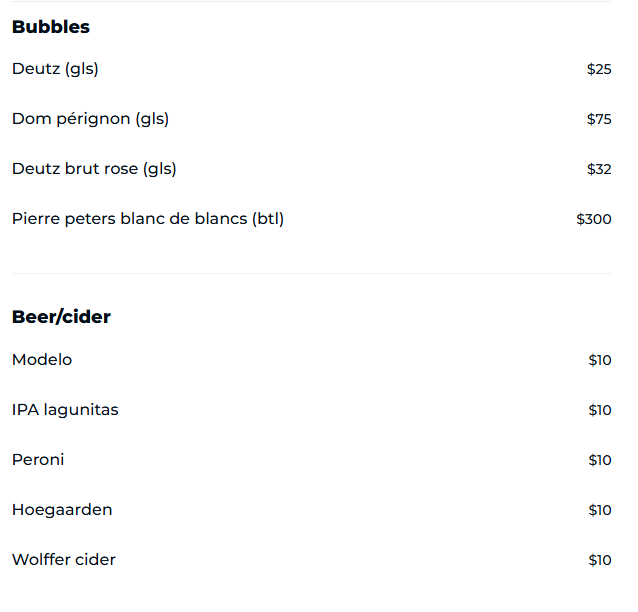Click the $32 brut rose price
638x612 pixels.
click(x=599, y=169)
